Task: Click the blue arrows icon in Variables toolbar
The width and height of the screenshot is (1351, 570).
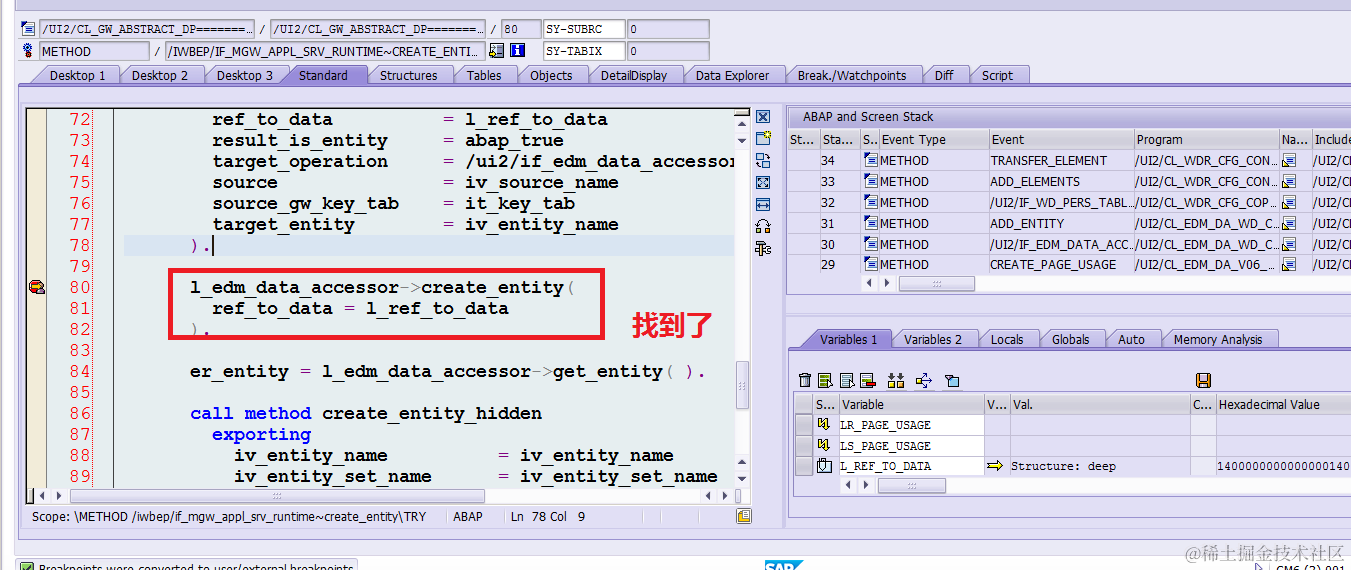Action: (x=923, y=380)
